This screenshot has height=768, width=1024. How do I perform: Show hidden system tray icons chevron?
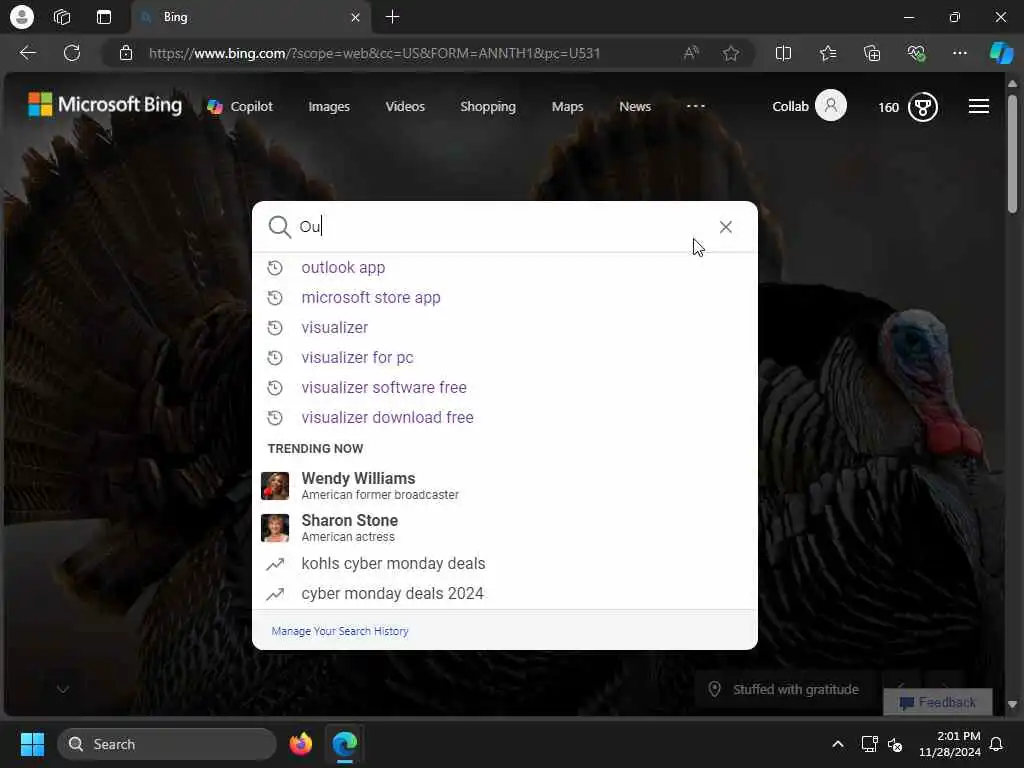838,744
